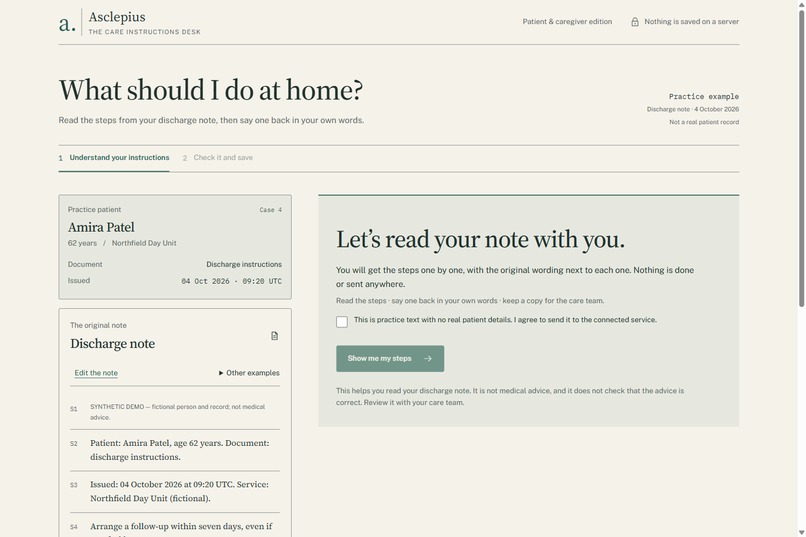Click the arrow icon on 'Show me my steps'
The width and height of the screenshot is (806, 537).
[428, 359]
